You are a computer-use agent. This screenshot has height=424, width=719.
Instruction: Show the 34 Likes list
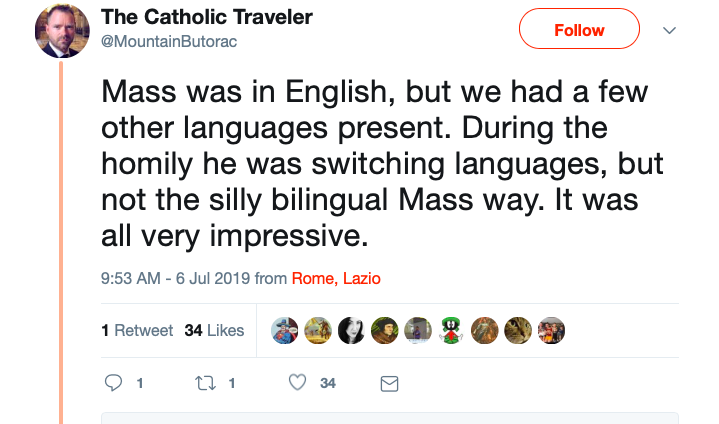tap(214, 330)
